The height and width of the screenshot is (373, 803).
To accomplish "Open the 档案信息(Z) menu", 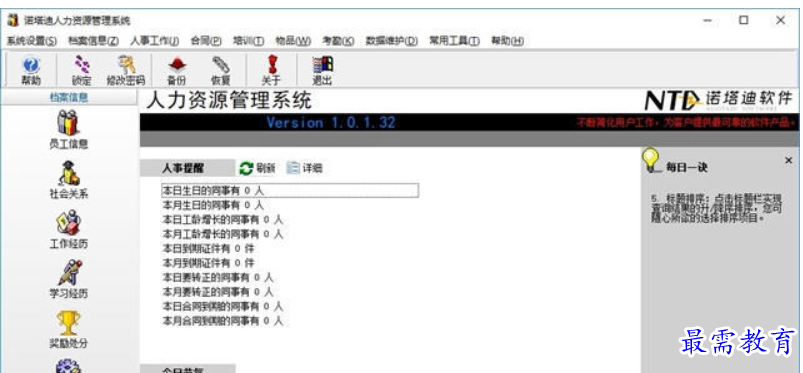I will click(93, 40).
